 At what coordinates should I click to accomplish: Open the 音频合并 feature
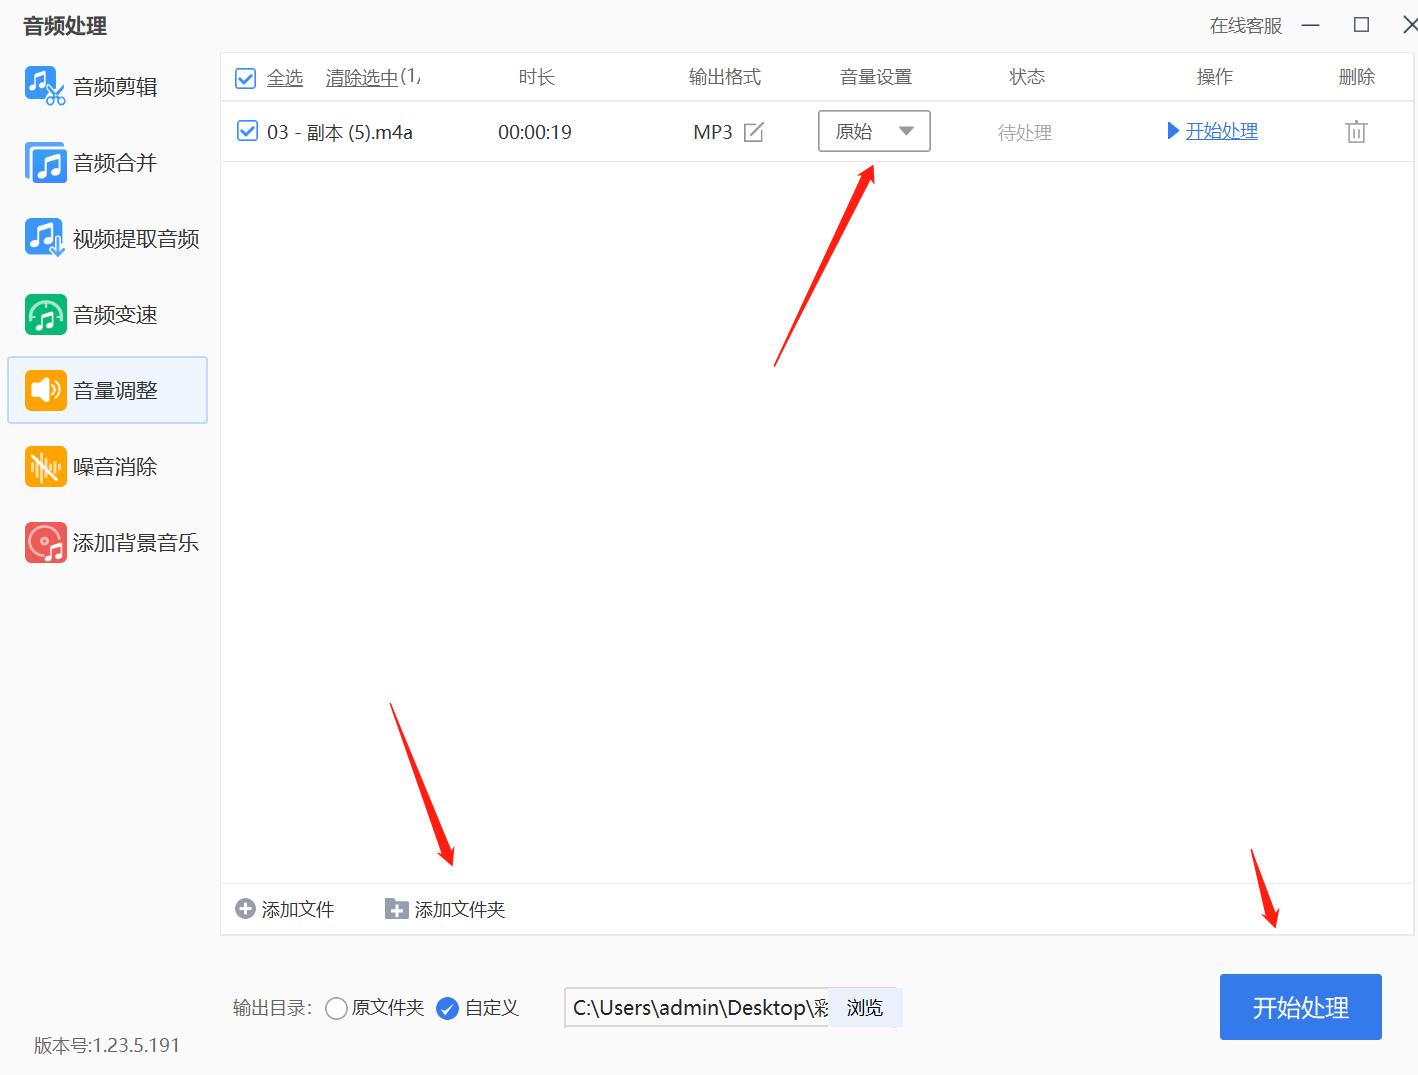click(110, 162)
